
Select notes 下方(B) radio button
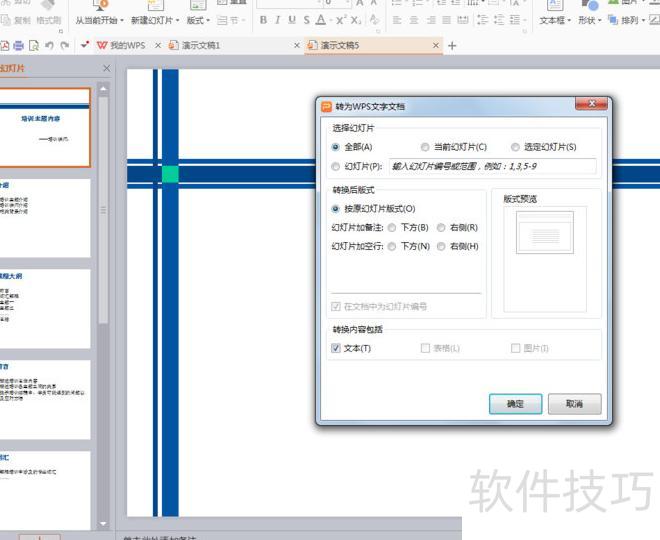pyautogui.click(x=392, y=228)
